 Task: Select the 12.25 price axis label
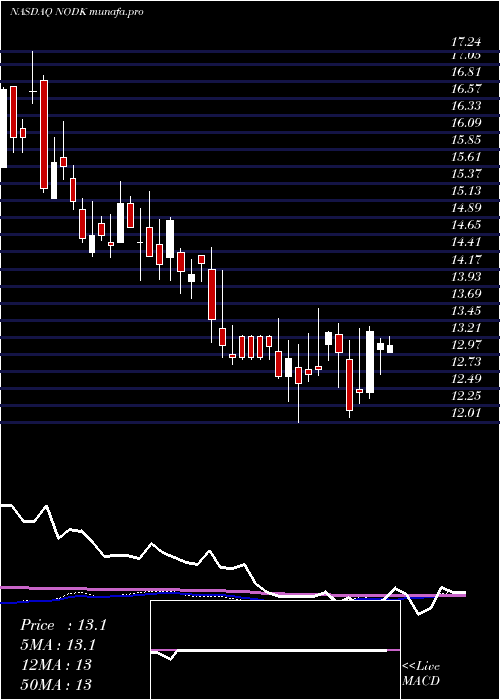pos(466,396)
